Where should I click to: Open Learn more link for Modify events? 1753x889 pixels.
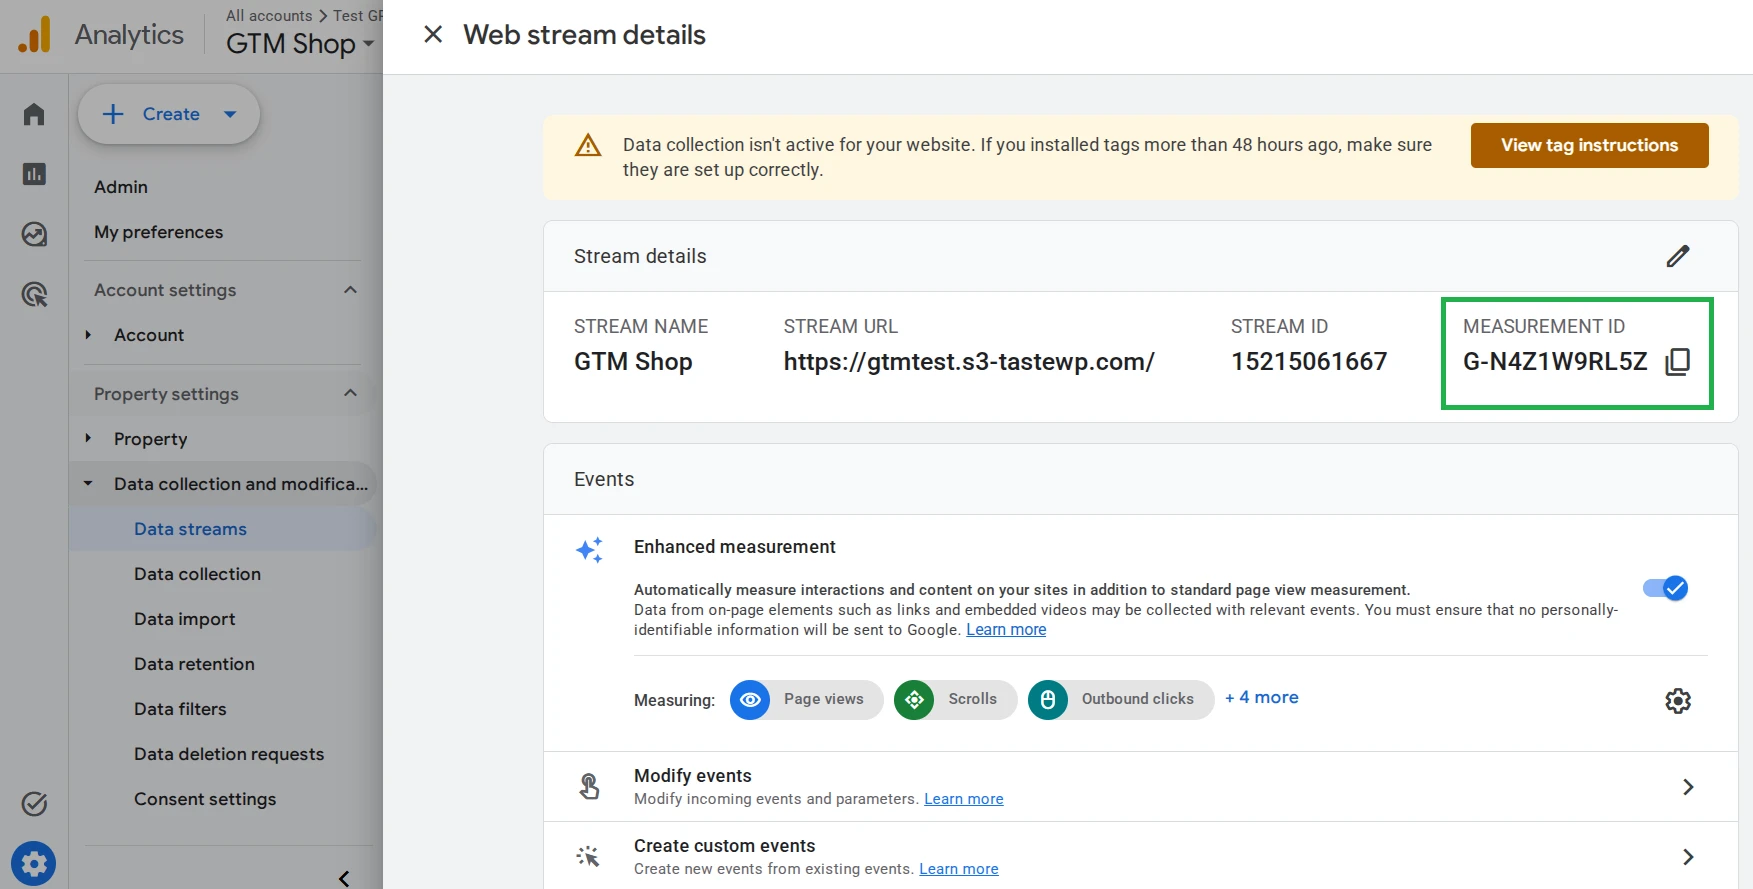(x=964, y=799)
